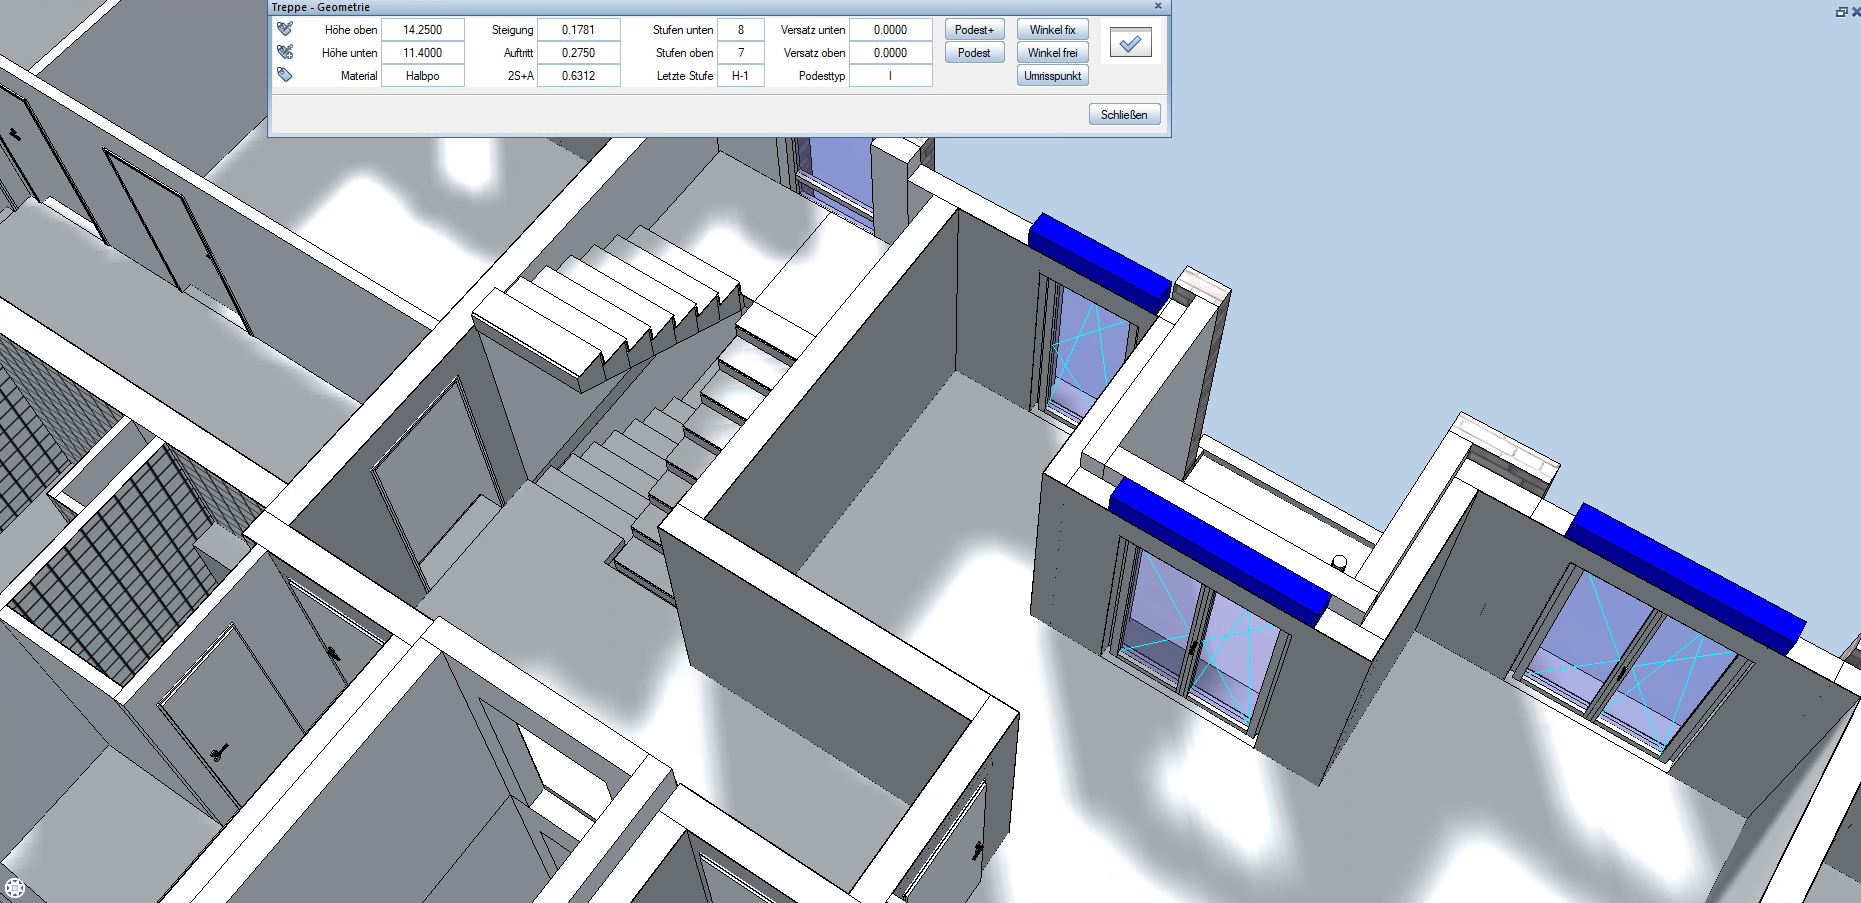
Task: Select the Winkel fix option
Action: pyautogui.click(x=1052, y=30)
